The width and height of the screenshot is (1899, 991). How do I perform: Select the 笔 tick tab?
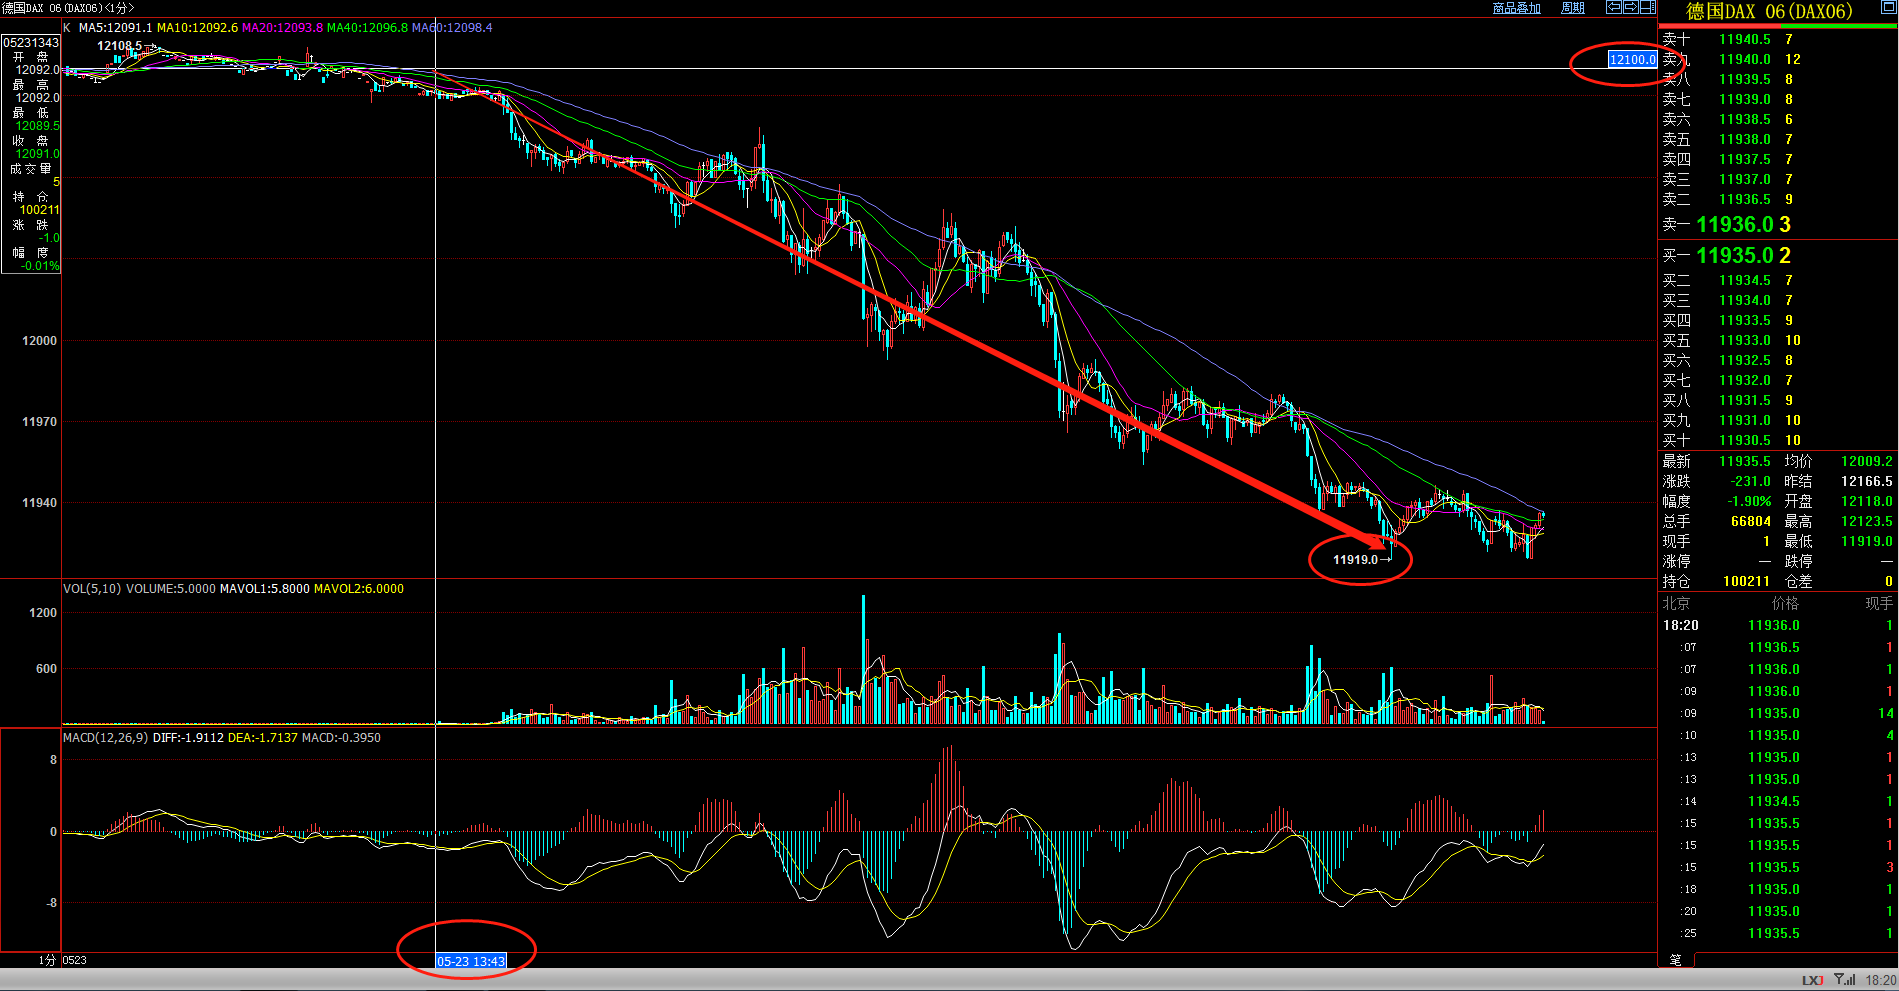click(1675, 960)
